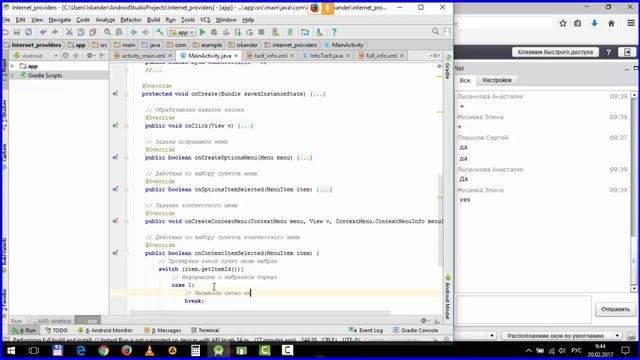Open project view settings gear icon
Viewport: 640px width, 360px height.
point(89,56)
